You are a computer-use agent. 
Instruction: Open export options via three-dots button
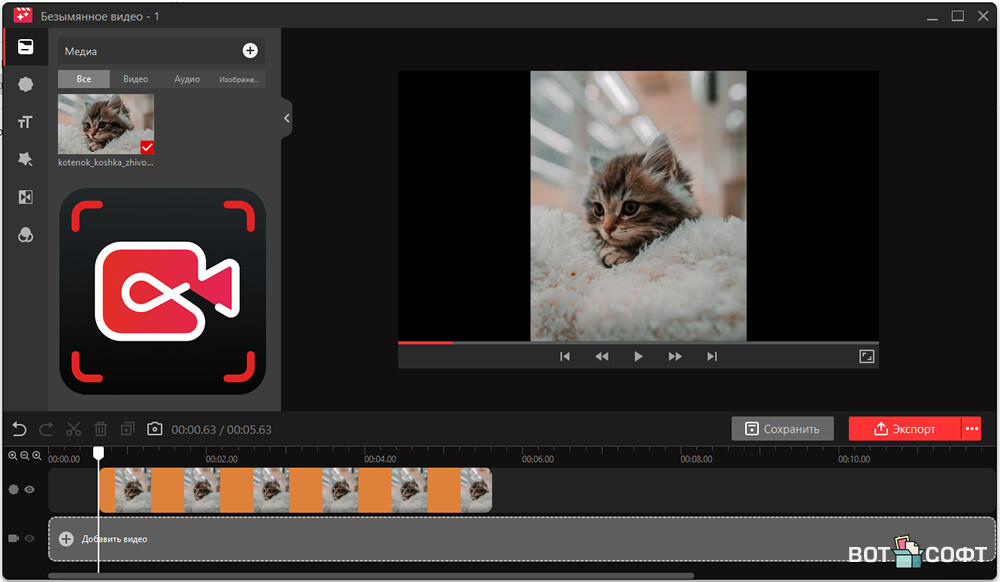(x=972, y=429)
